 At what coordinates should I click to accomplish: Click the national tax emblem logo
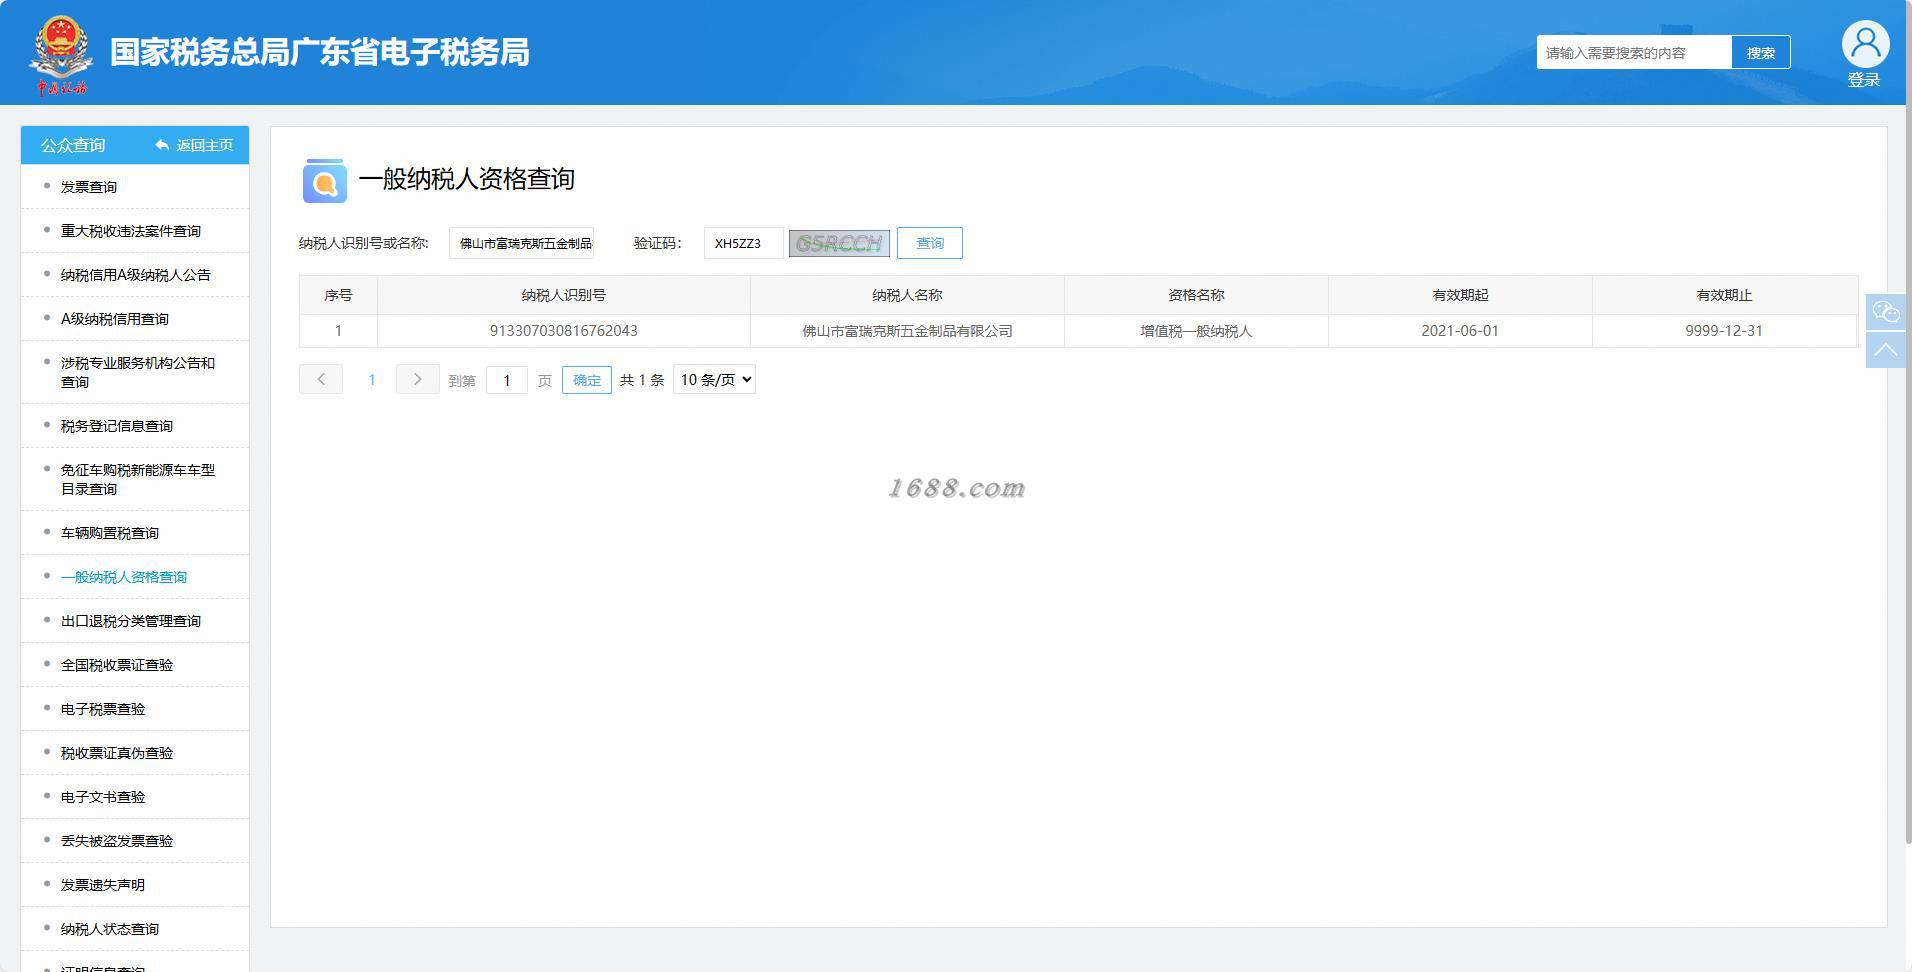click(61, 54)
